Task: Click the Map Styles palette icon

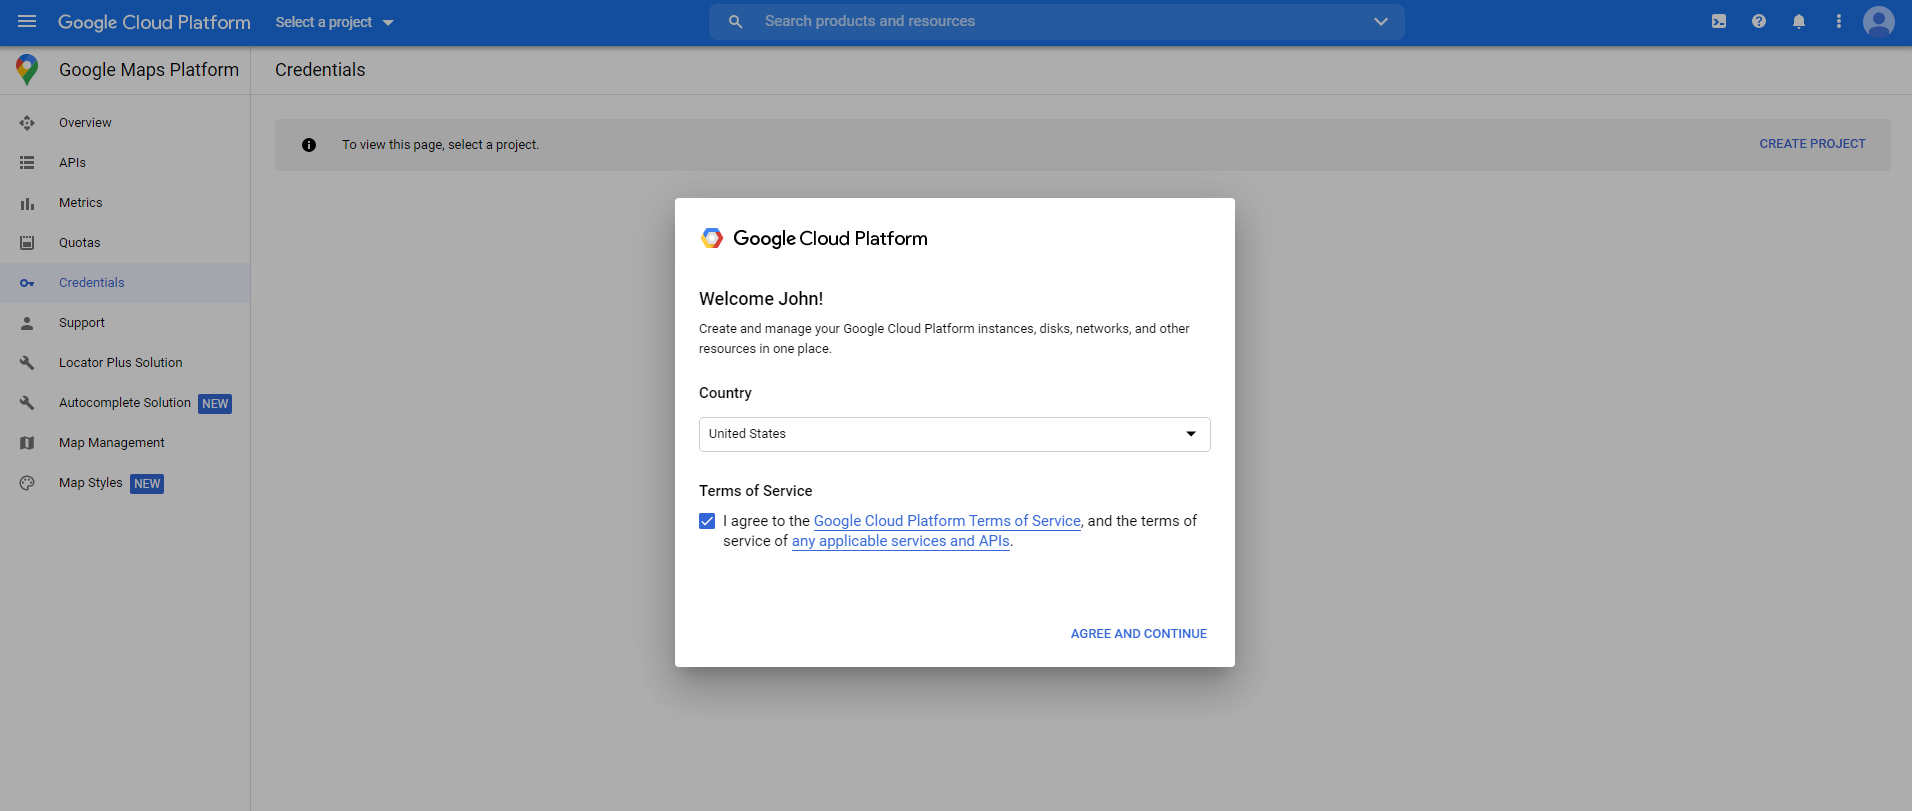Action: 27,483
